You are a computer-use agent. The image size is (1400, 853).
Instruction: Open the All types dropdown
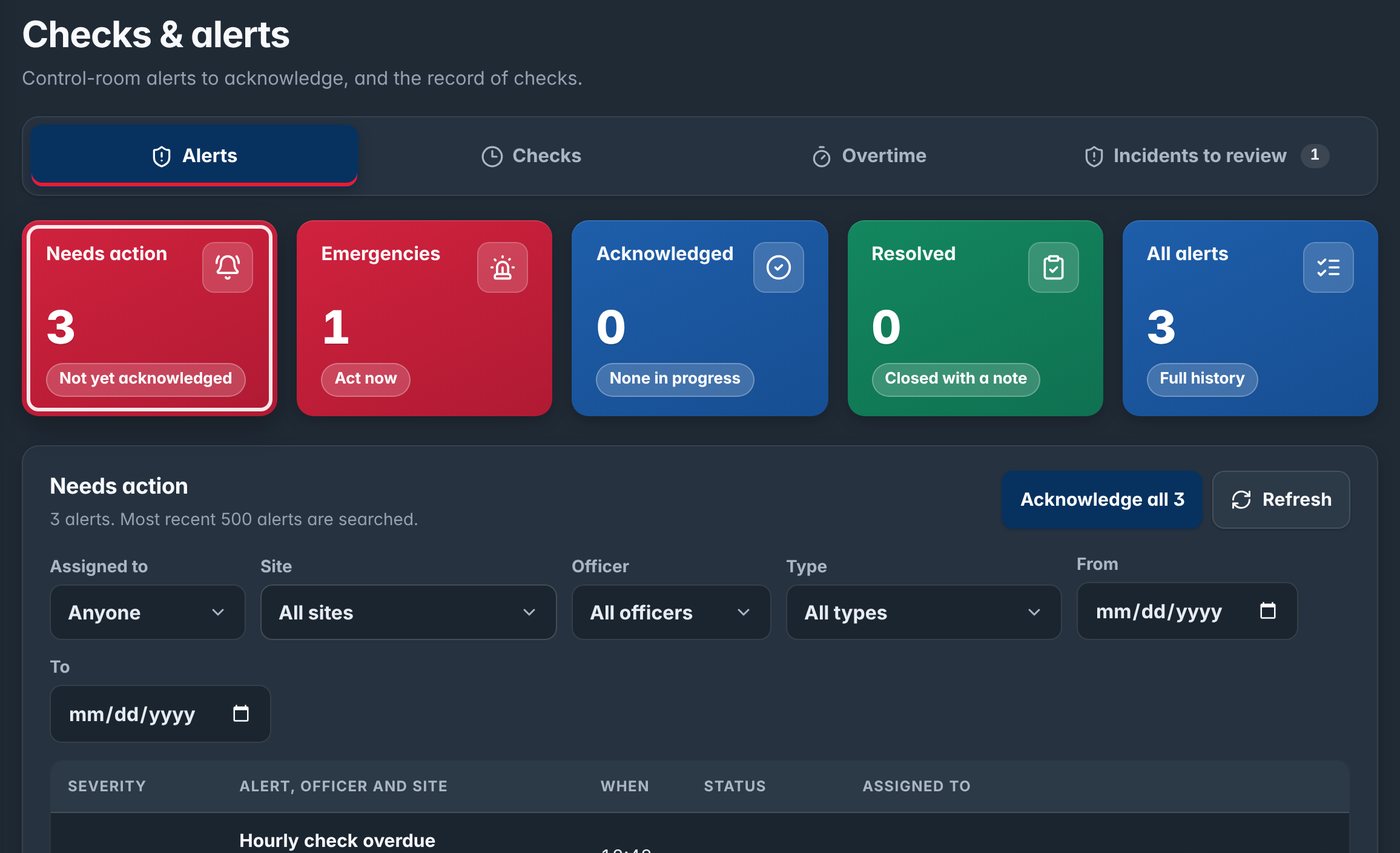tap(924, 612)
